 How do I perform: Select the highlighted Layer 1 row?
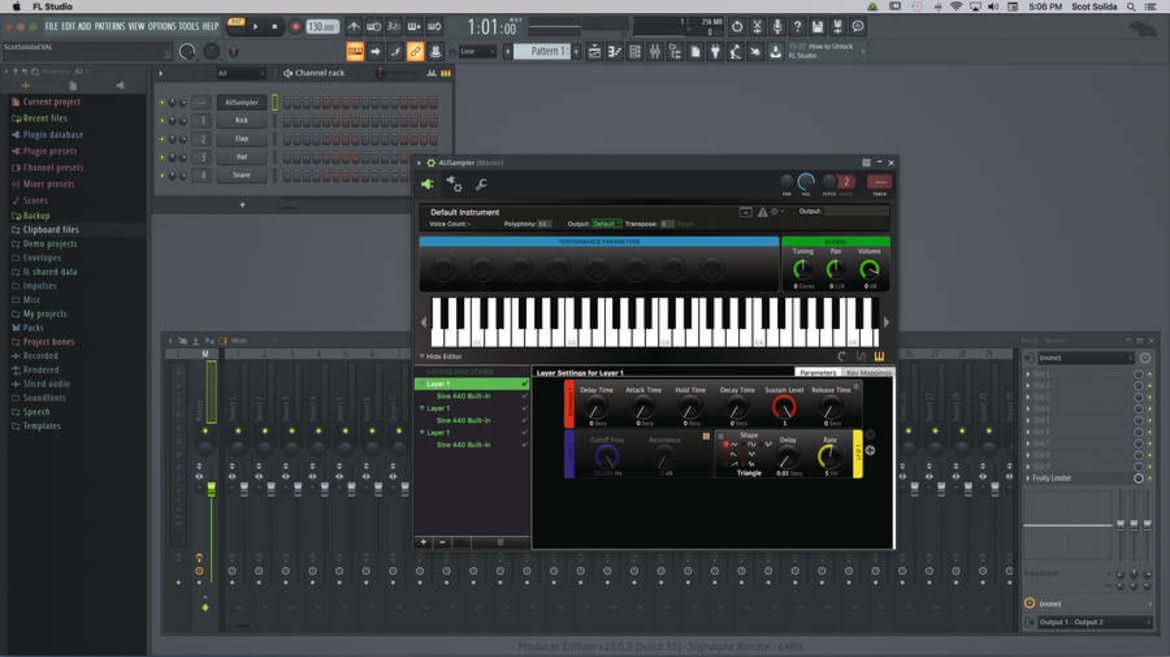pos(472,384)
